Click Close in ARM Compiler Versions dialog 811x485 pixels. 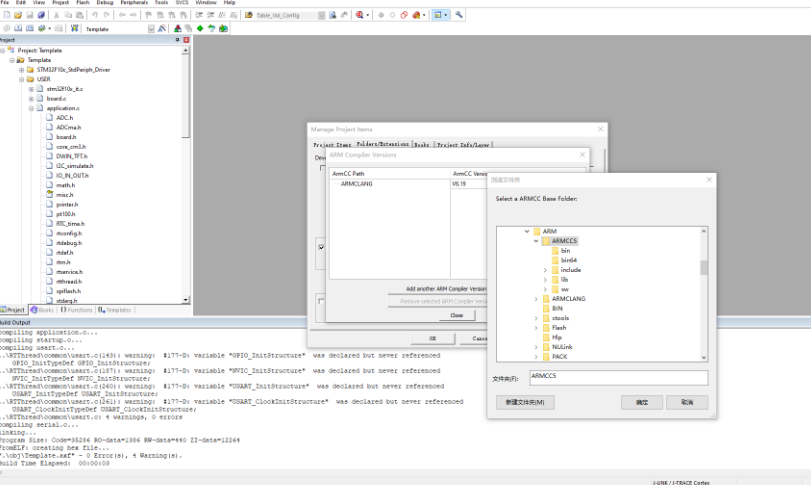coord(457,315)
